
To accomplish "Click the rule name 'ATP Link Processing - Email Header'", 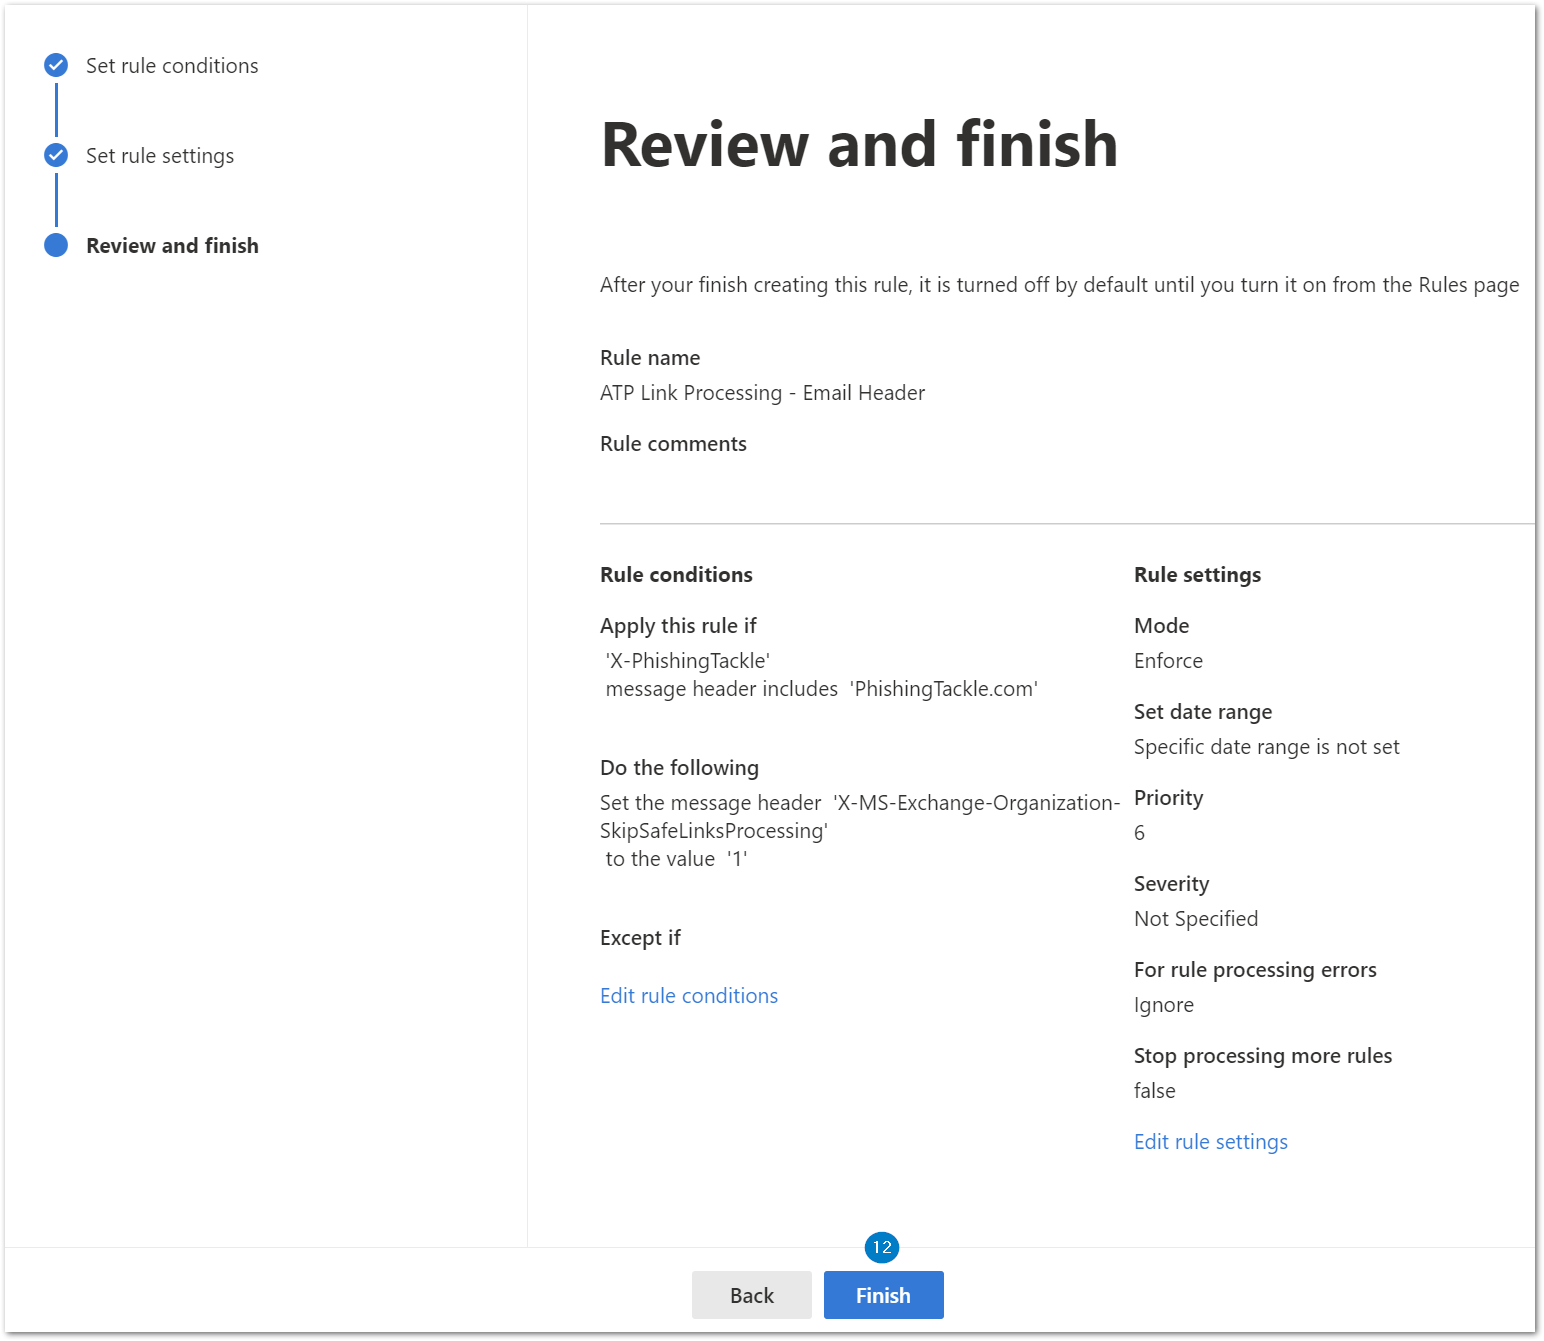I will coord(762,393).
